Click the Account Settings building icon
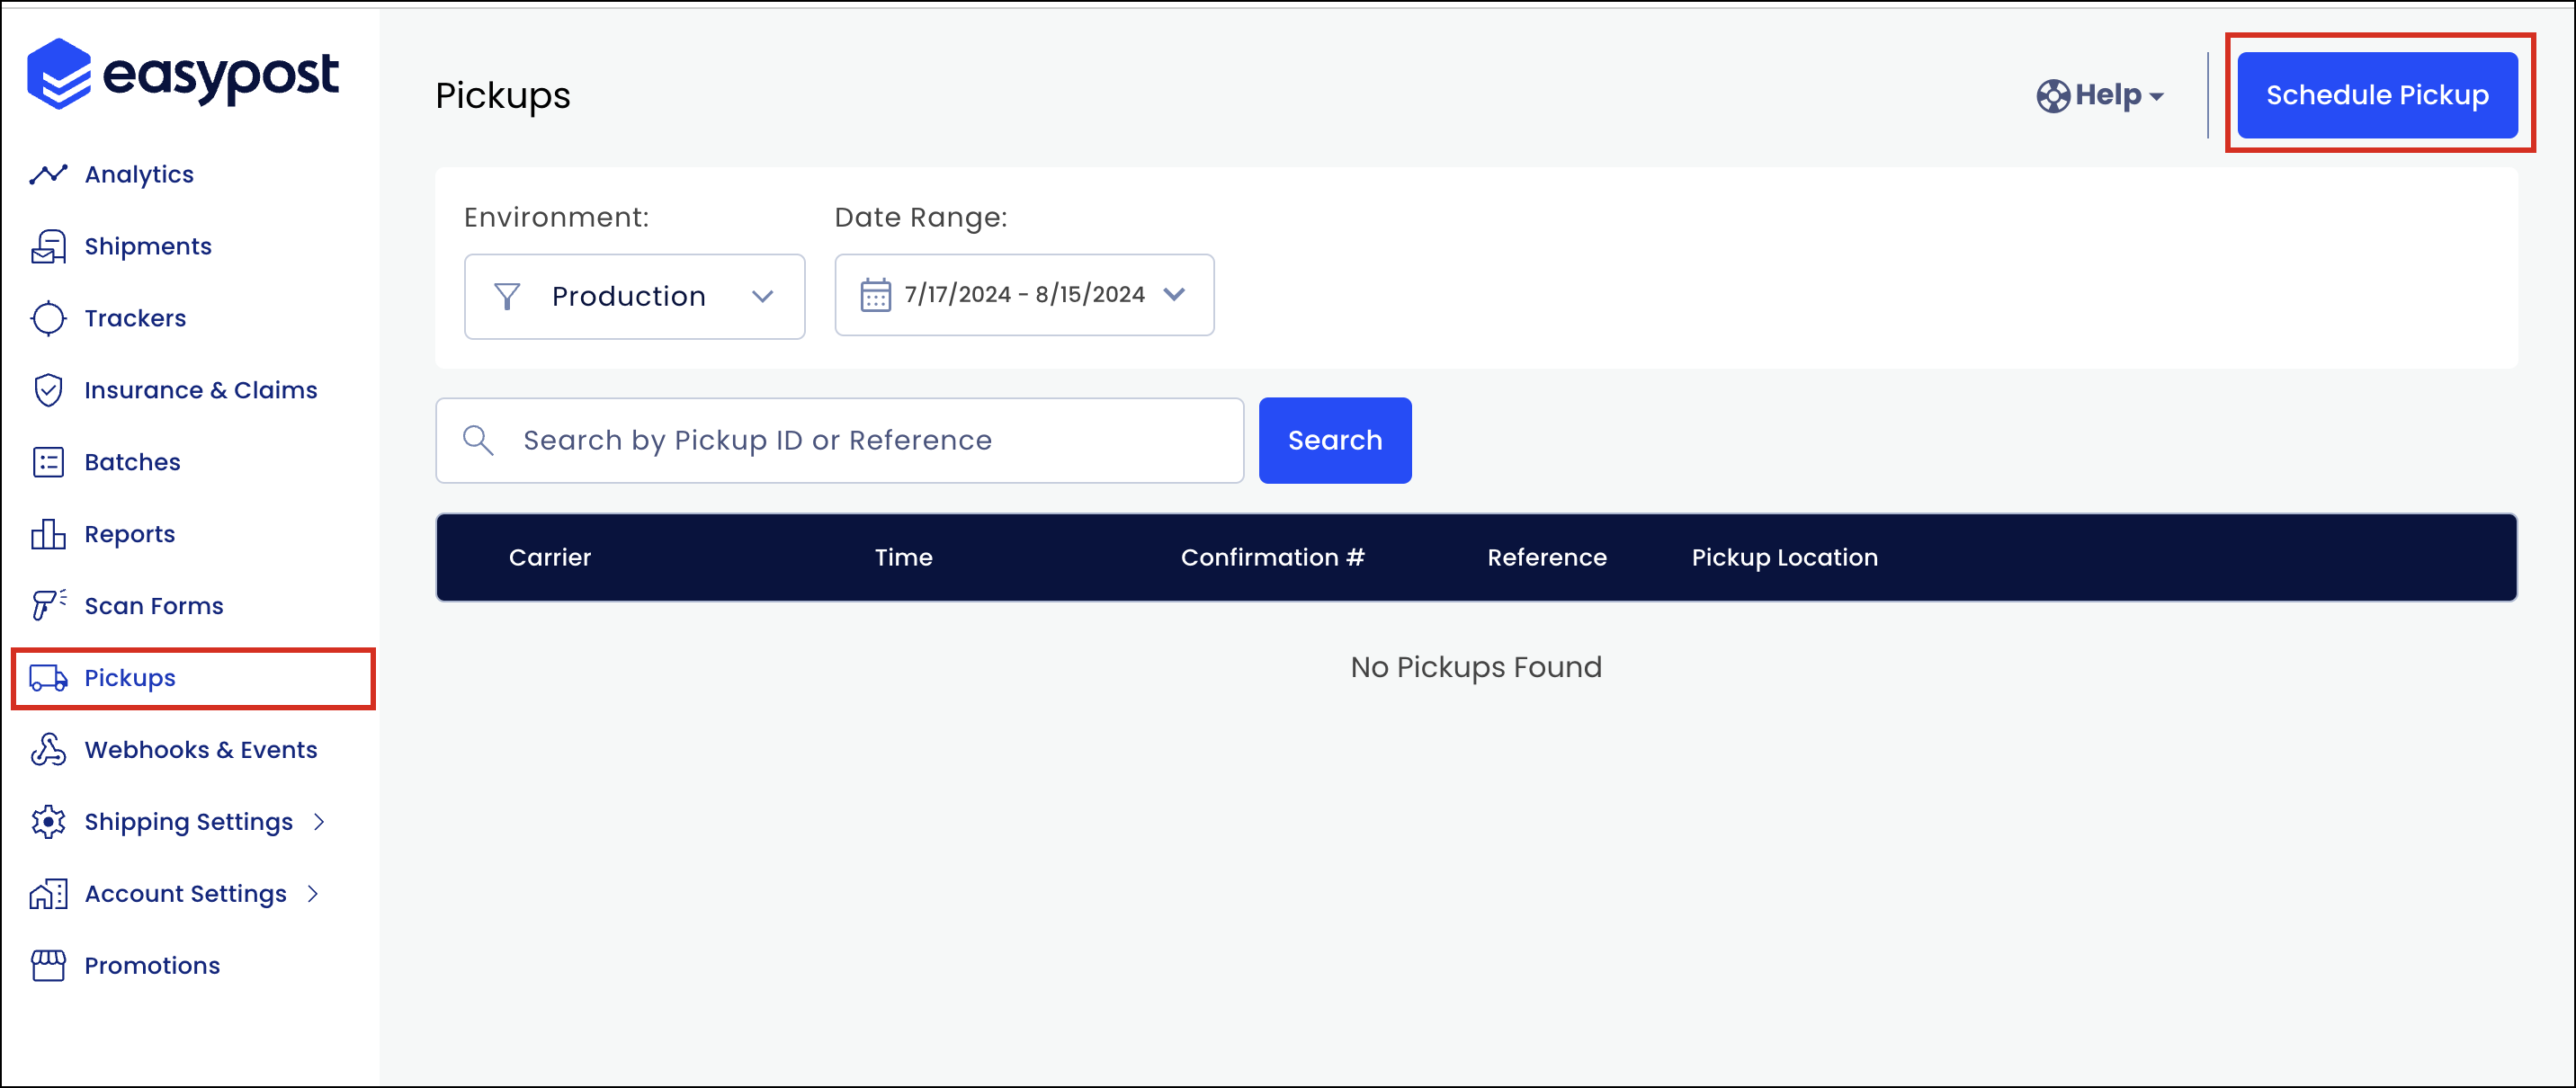2576x1088 pixels. tap(48, 894)
